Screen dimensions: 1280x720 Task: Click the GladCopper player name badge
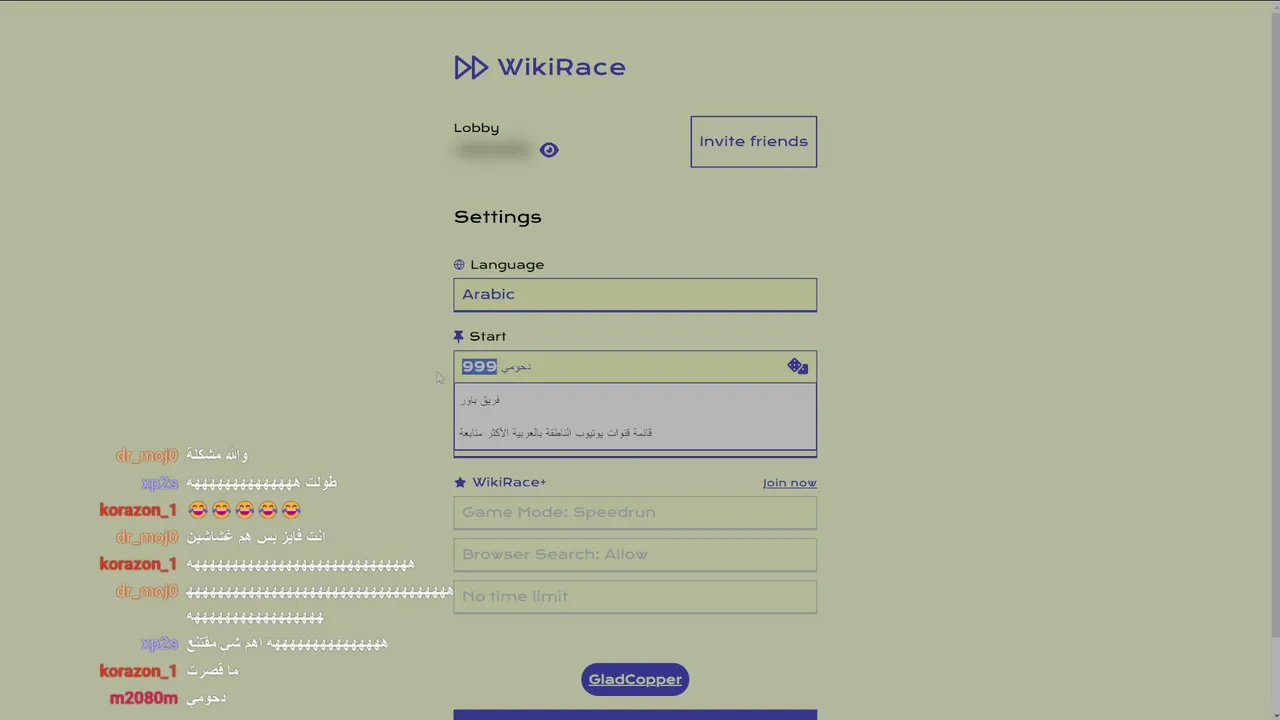pyautogui.click(x=635, y=679)
